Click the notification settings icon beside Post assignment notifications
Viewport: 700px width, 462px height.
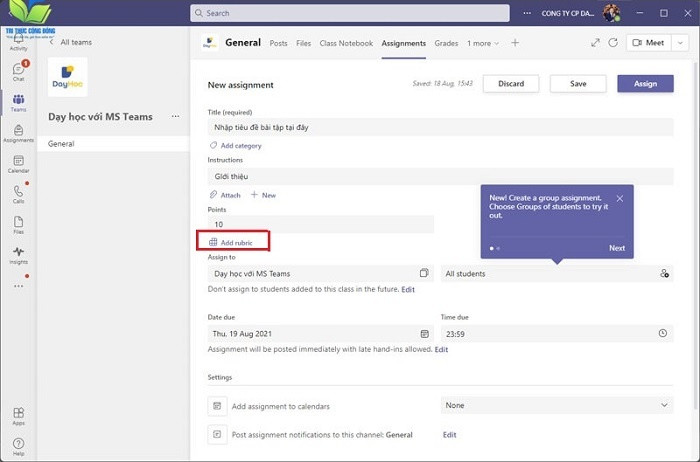pyautogui.click(x=217, y=434)
